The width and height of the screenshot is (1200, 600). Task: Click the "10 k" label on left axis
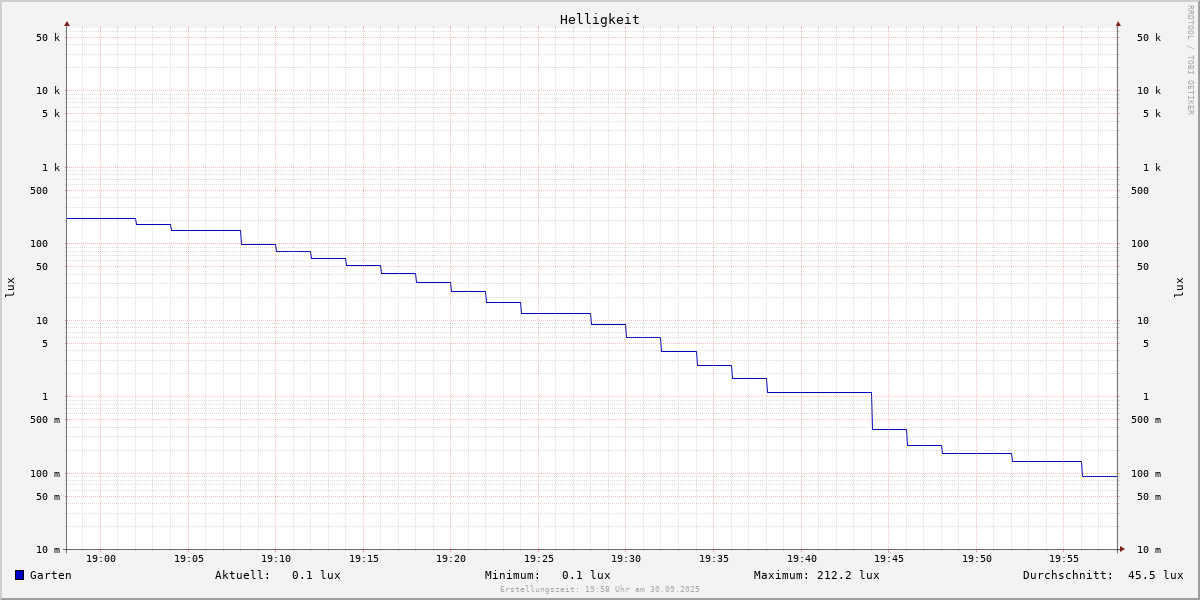click(x=48, y=91)
